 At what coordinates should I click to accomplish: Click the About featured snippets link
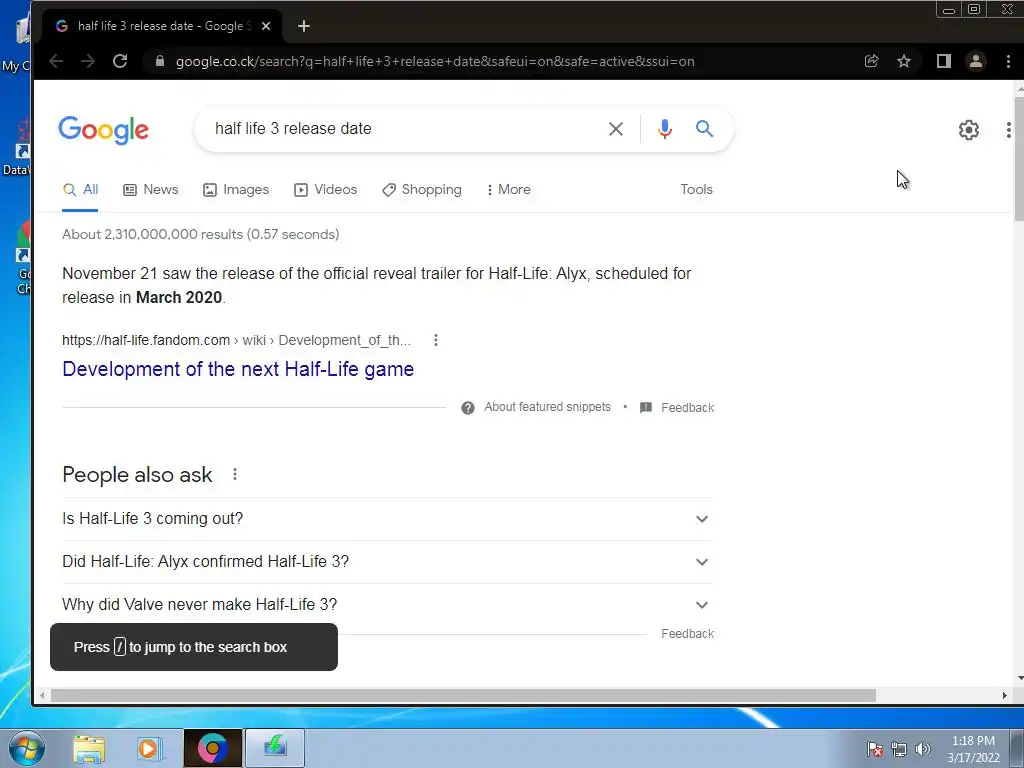(547, 407)
